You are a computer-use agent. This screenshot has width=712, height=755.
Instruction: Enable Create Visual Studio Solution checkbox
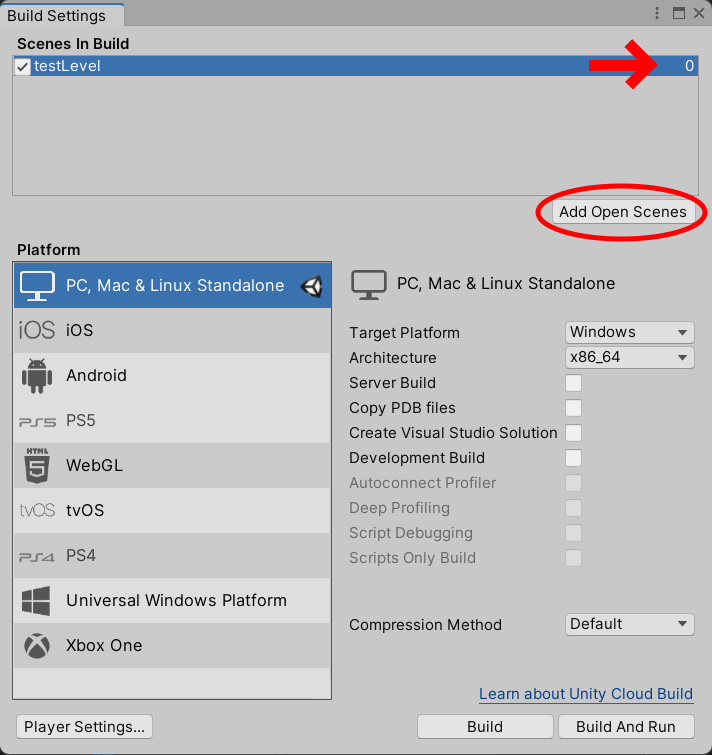pos(573,433)
